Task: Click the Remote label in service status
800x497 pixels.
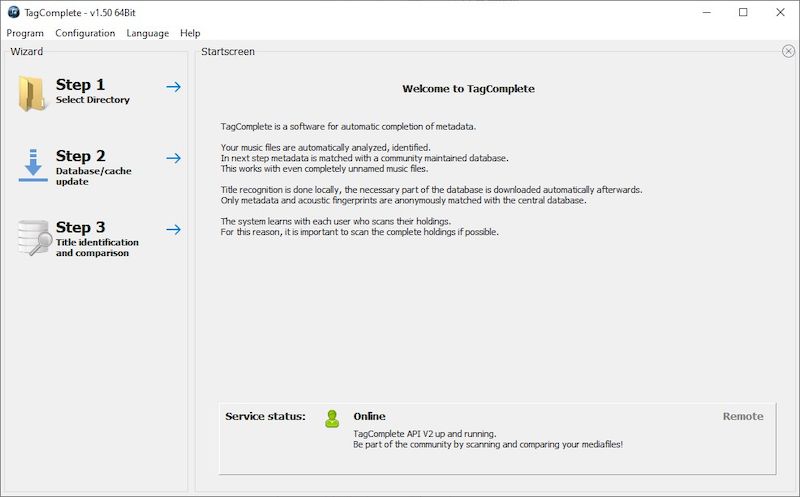Action: [742, 416]
